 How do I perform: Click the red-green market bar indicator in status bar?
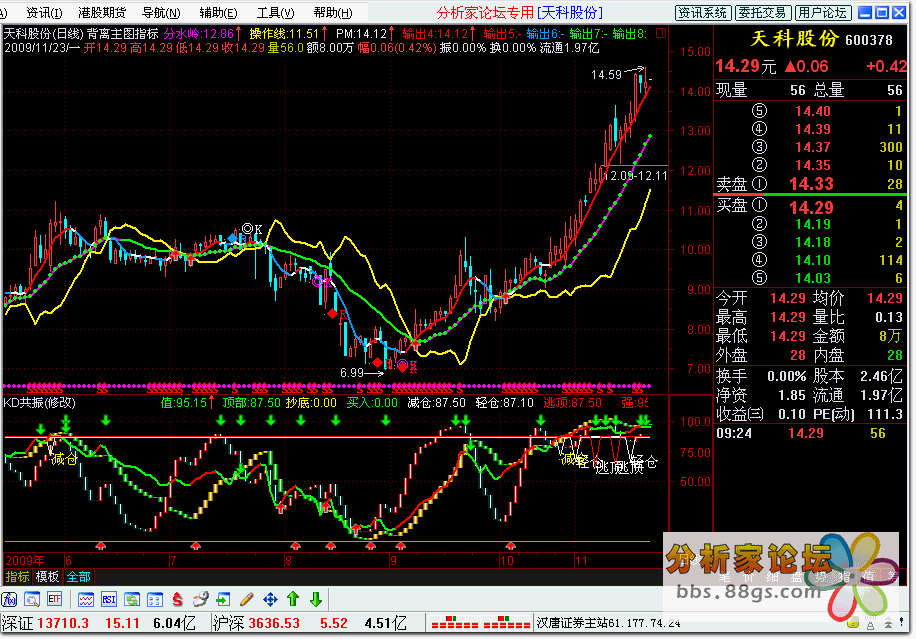point(480,623)
